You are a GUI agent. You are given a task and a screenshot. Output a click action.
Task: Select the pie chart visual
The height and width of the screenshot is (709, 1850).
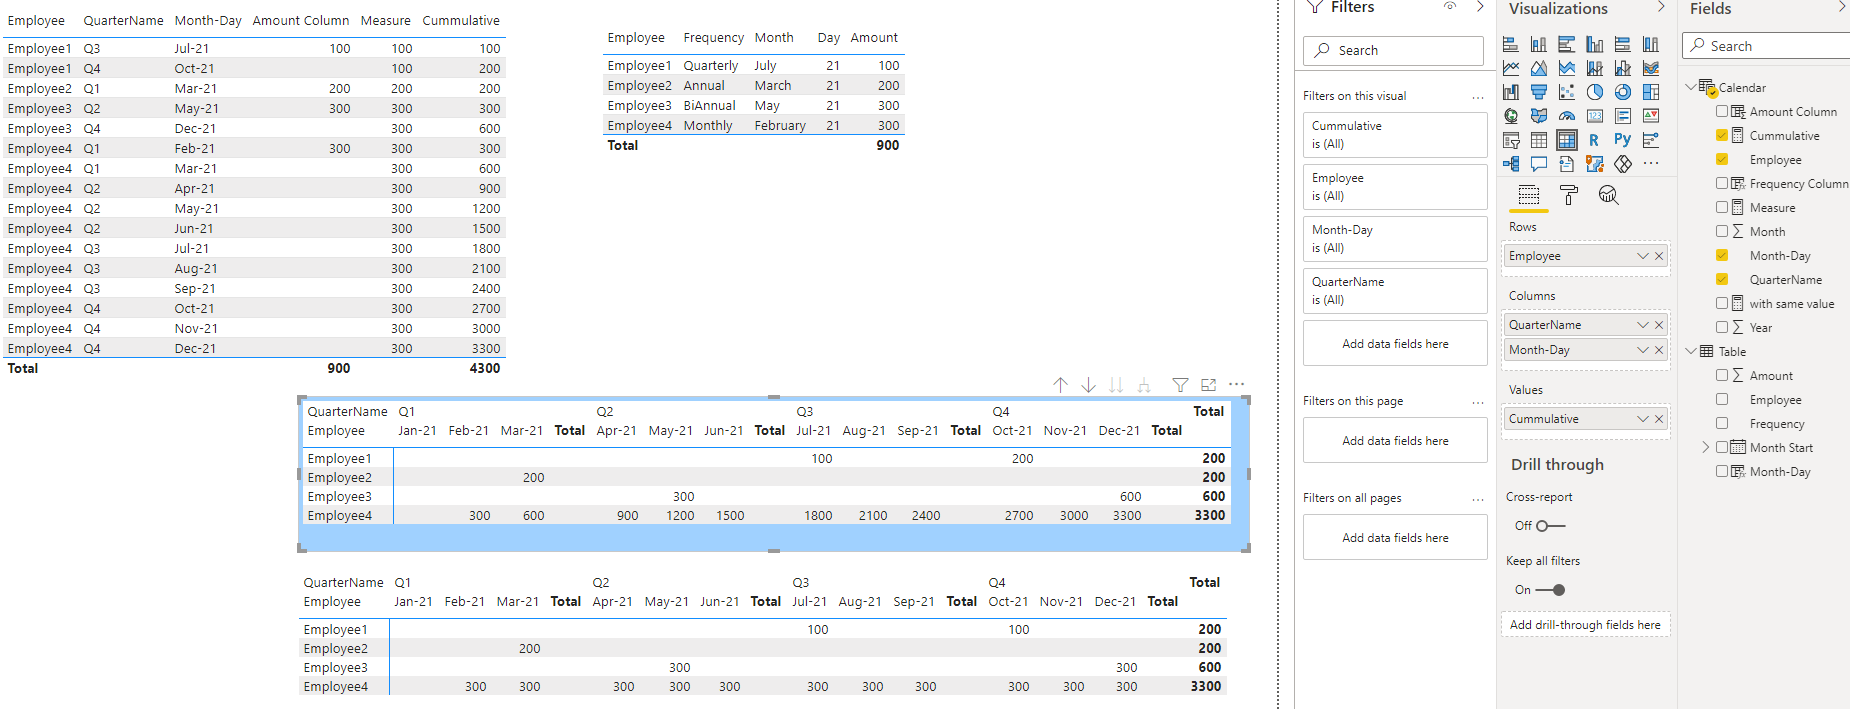click(x=1595, y=92)
